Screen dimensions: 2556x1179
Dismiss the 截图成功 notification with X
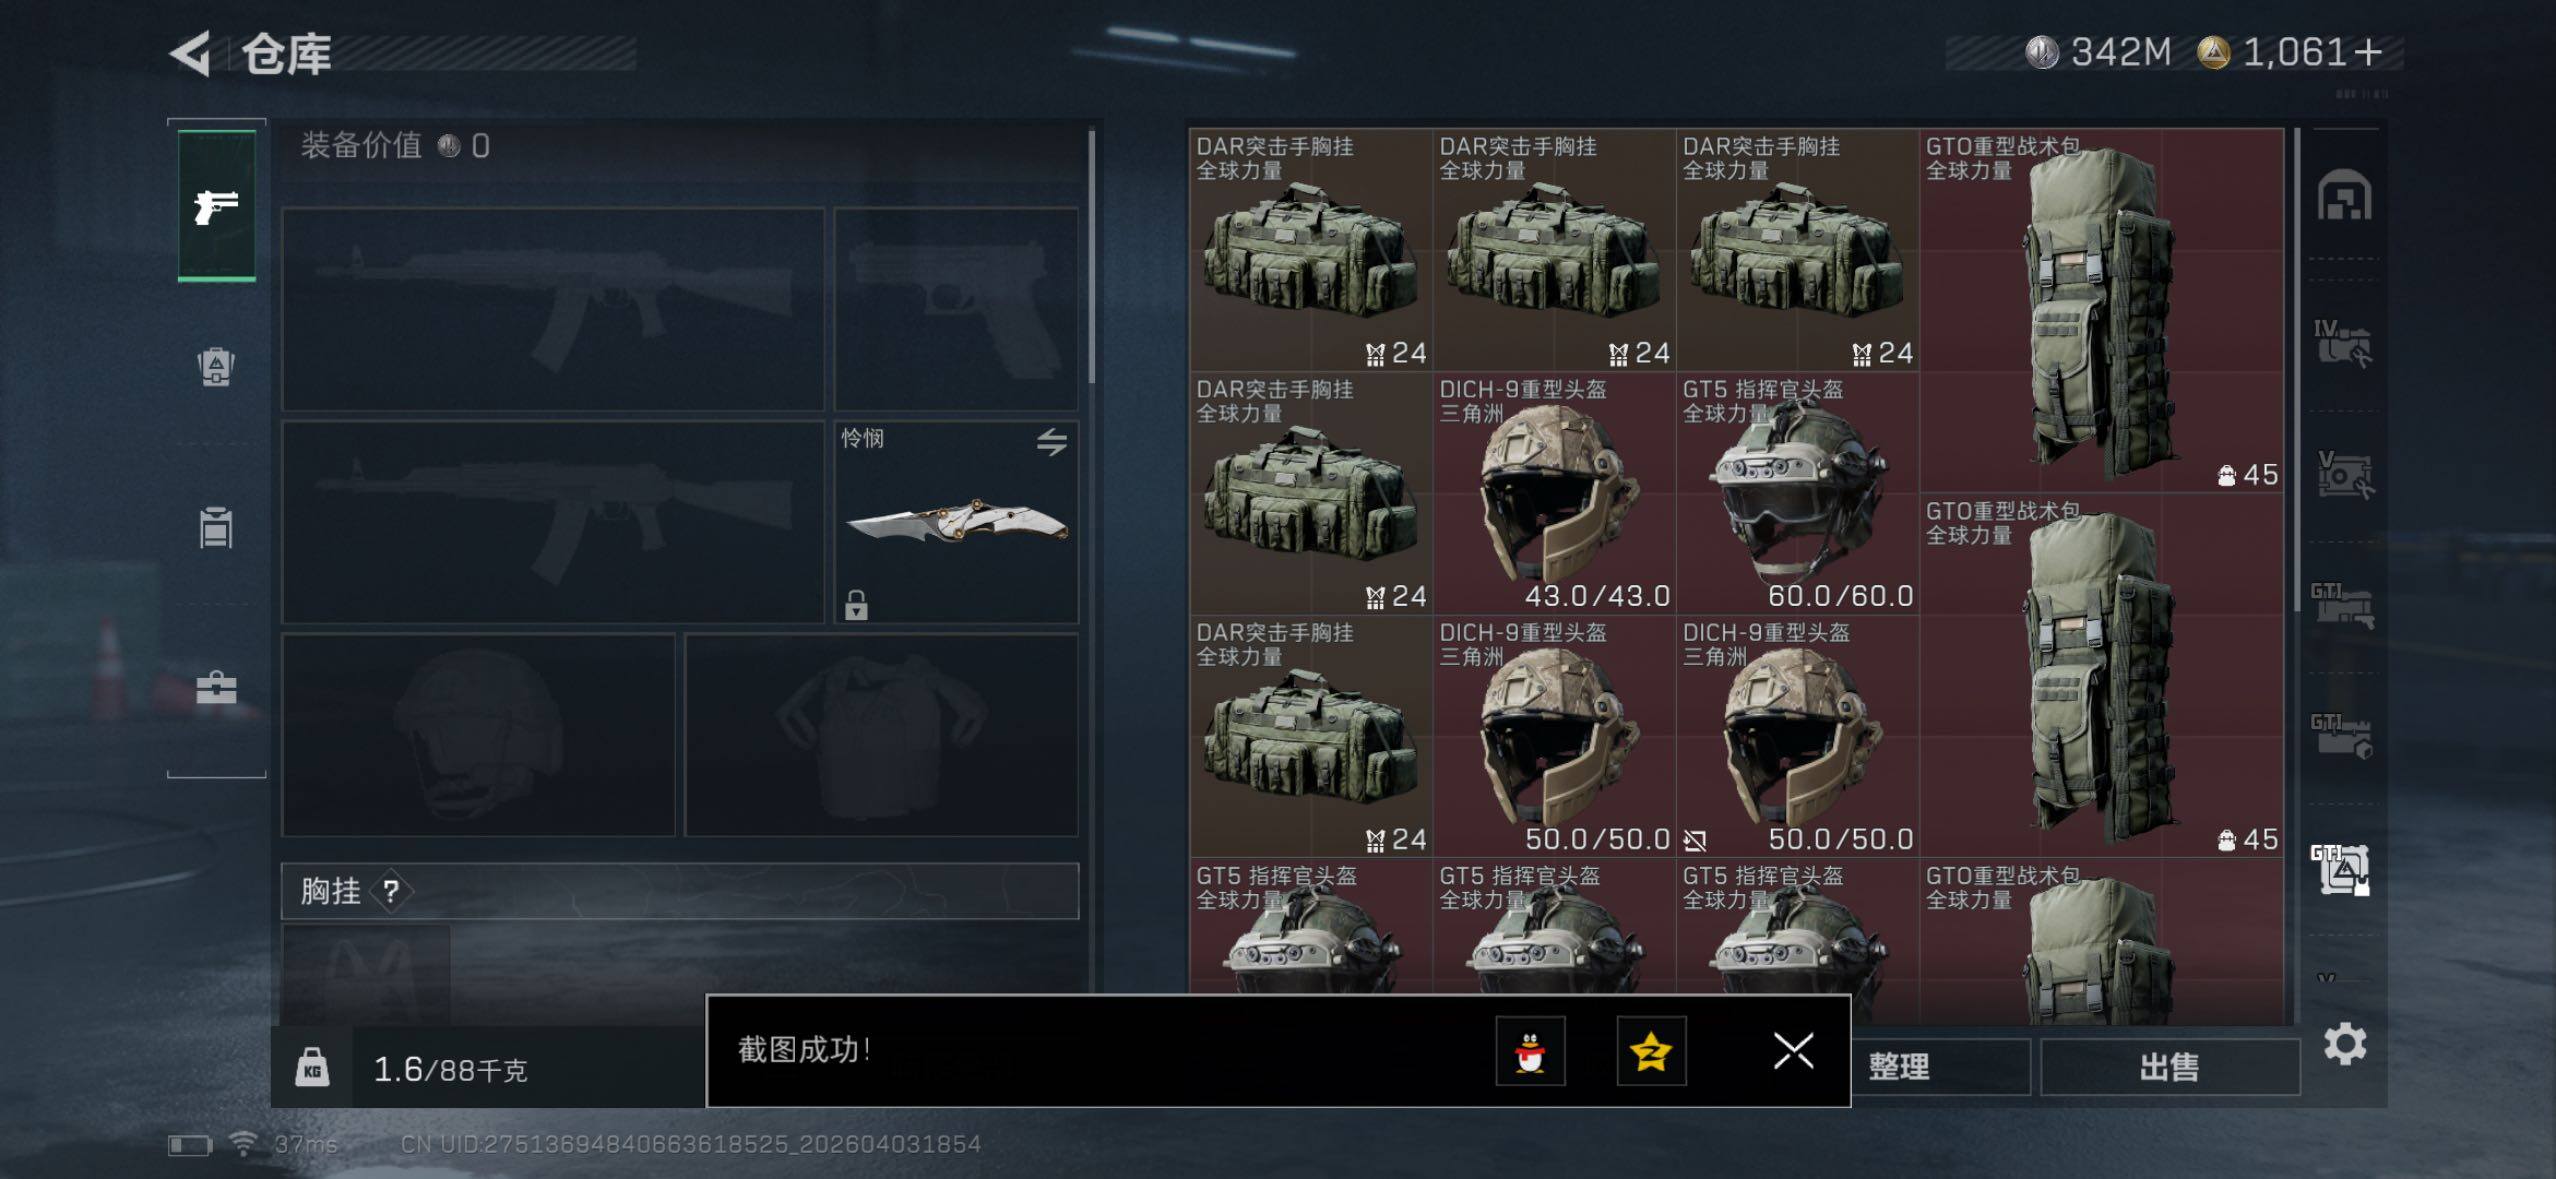(1793, 1051)
